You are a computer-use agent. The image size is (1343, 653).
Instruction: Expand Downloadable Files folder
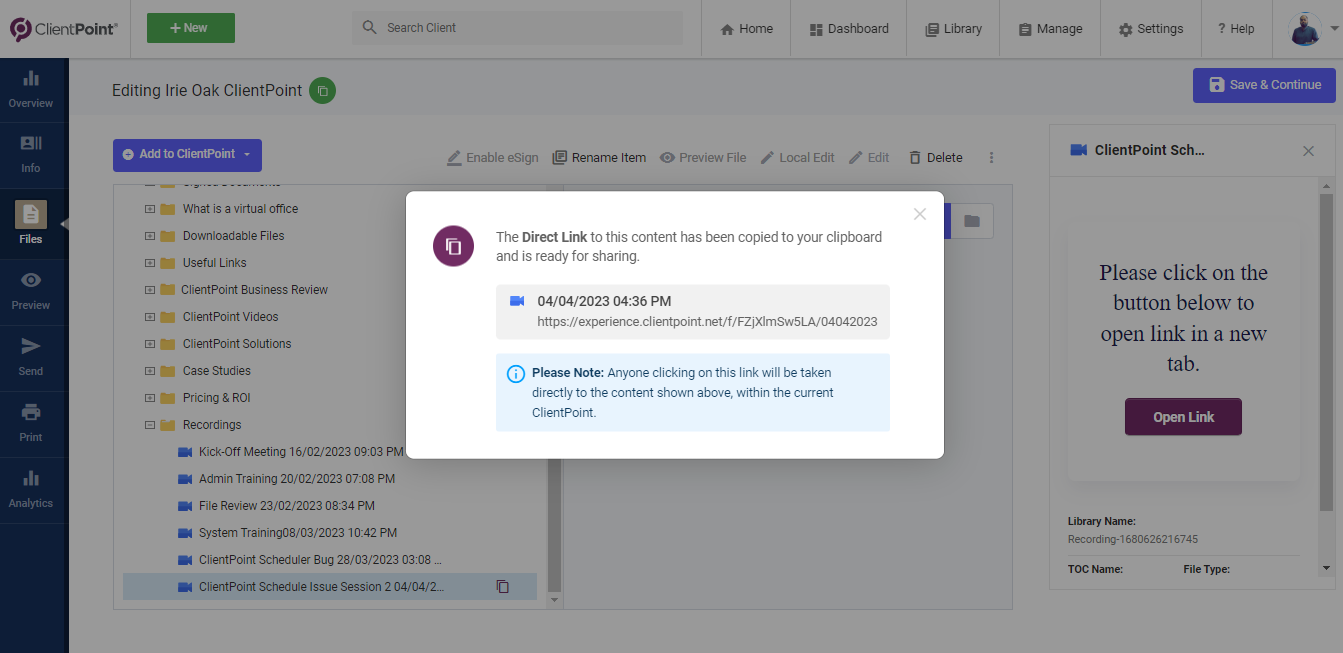click(x=150, y=236)
